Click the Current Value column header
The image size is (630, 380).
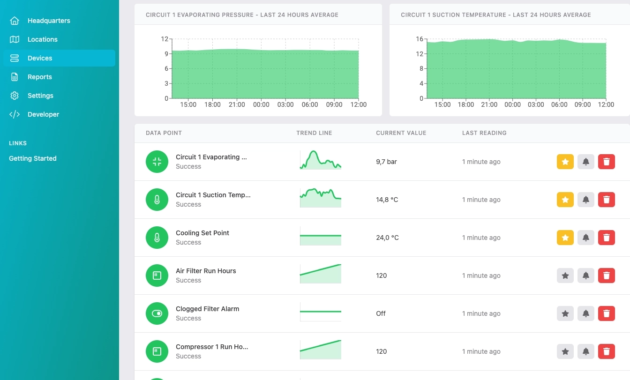point(401,133)
